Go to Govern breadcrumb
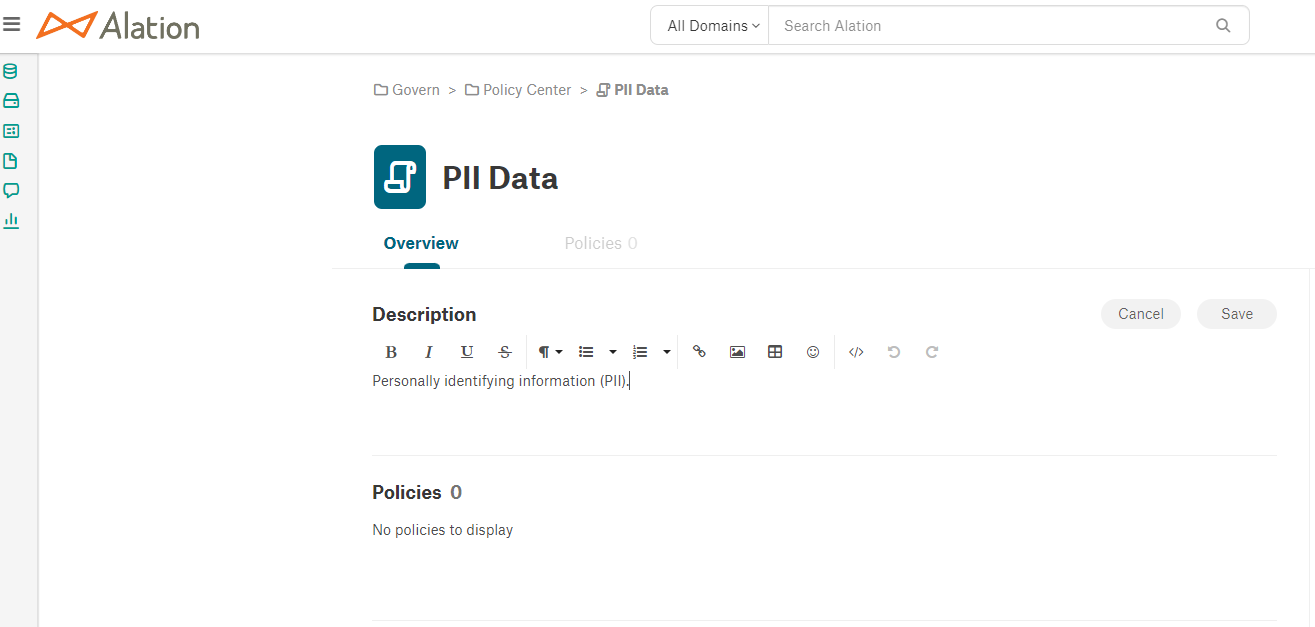Viewport: 1315px width, 627px height. (x=407, y=90)
